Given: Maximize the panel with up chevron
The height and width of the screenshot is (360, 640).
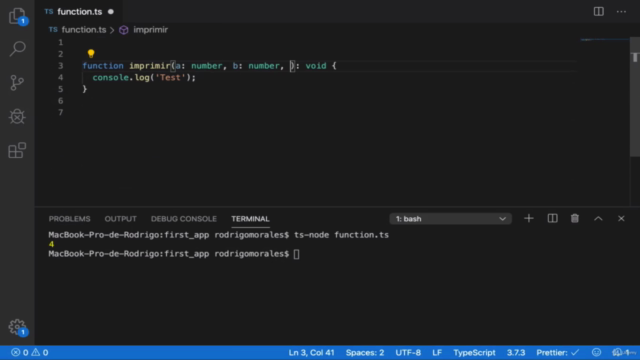Looking at the screenshot, I should coord(598,219).
